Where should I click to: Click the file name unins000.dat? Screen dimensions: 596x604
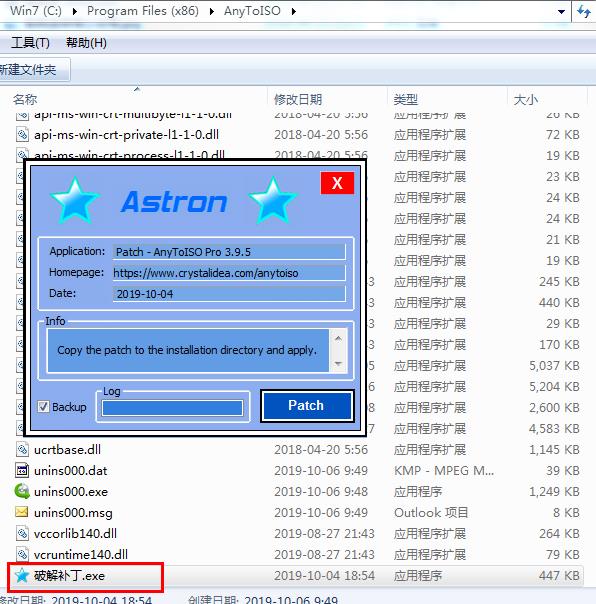click(71, 471)
